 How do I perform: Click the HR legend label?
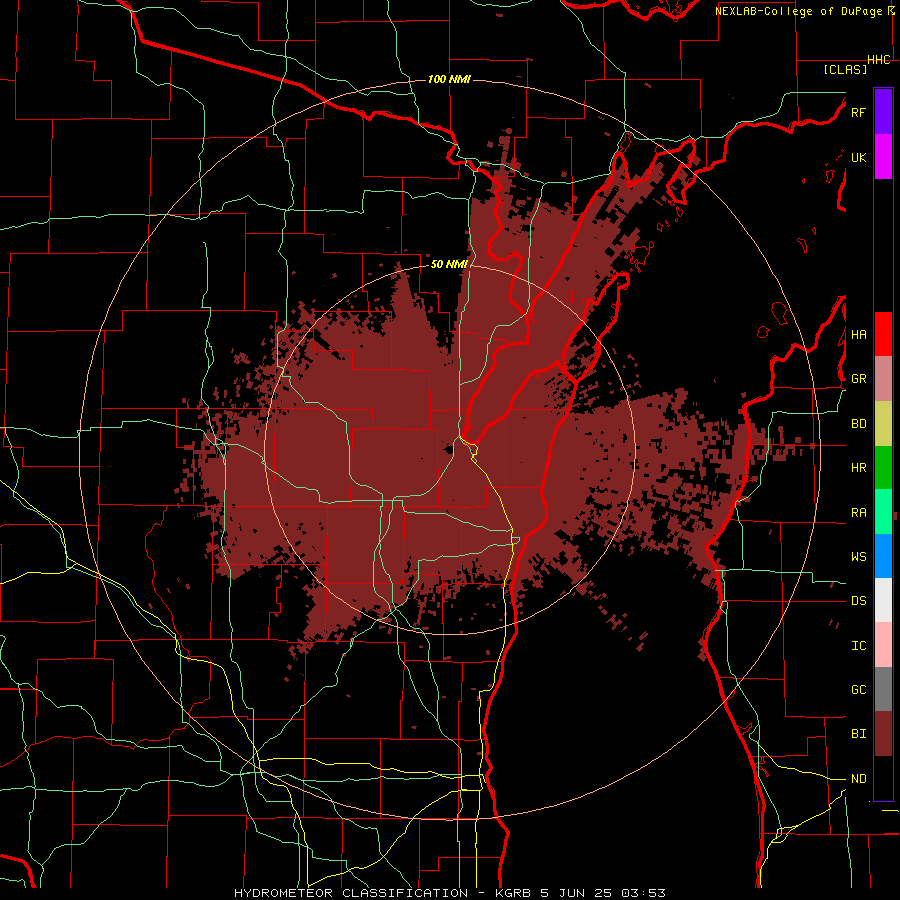pyautogui.click(x=858, y=468)
